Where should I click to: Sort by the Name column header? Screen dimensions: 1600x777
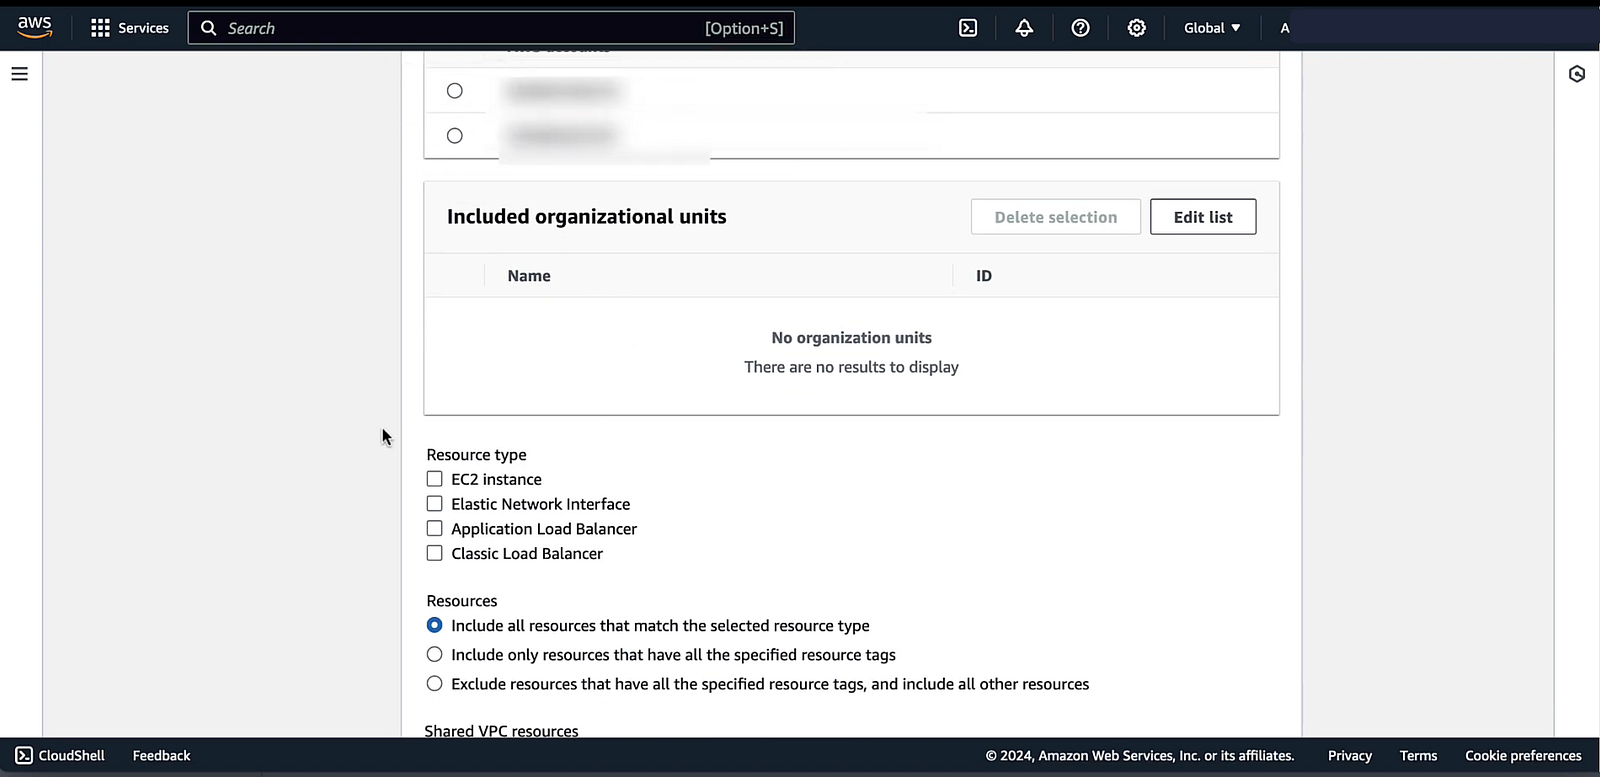(x=529, y=276)
